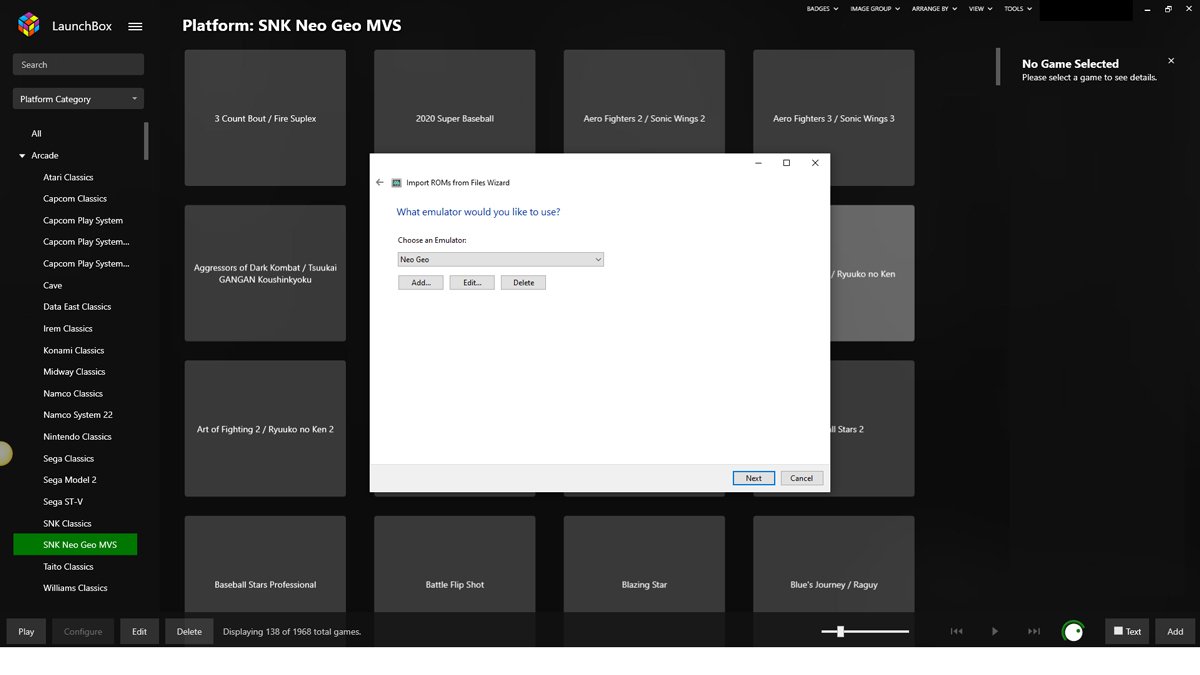The height and width of the screenshot is (675, 1200).
Task: Select Sega Model 2 platform
Action: (70, 480)
